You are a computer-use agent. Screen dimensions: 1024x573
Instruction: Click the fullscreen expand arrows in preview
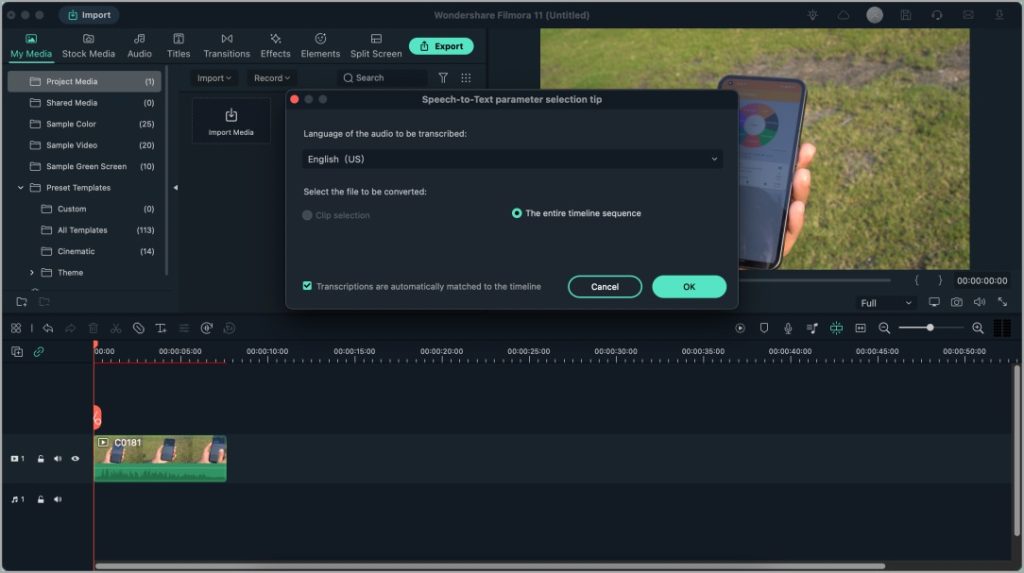pyautogui.click(x=1002, y=302)
